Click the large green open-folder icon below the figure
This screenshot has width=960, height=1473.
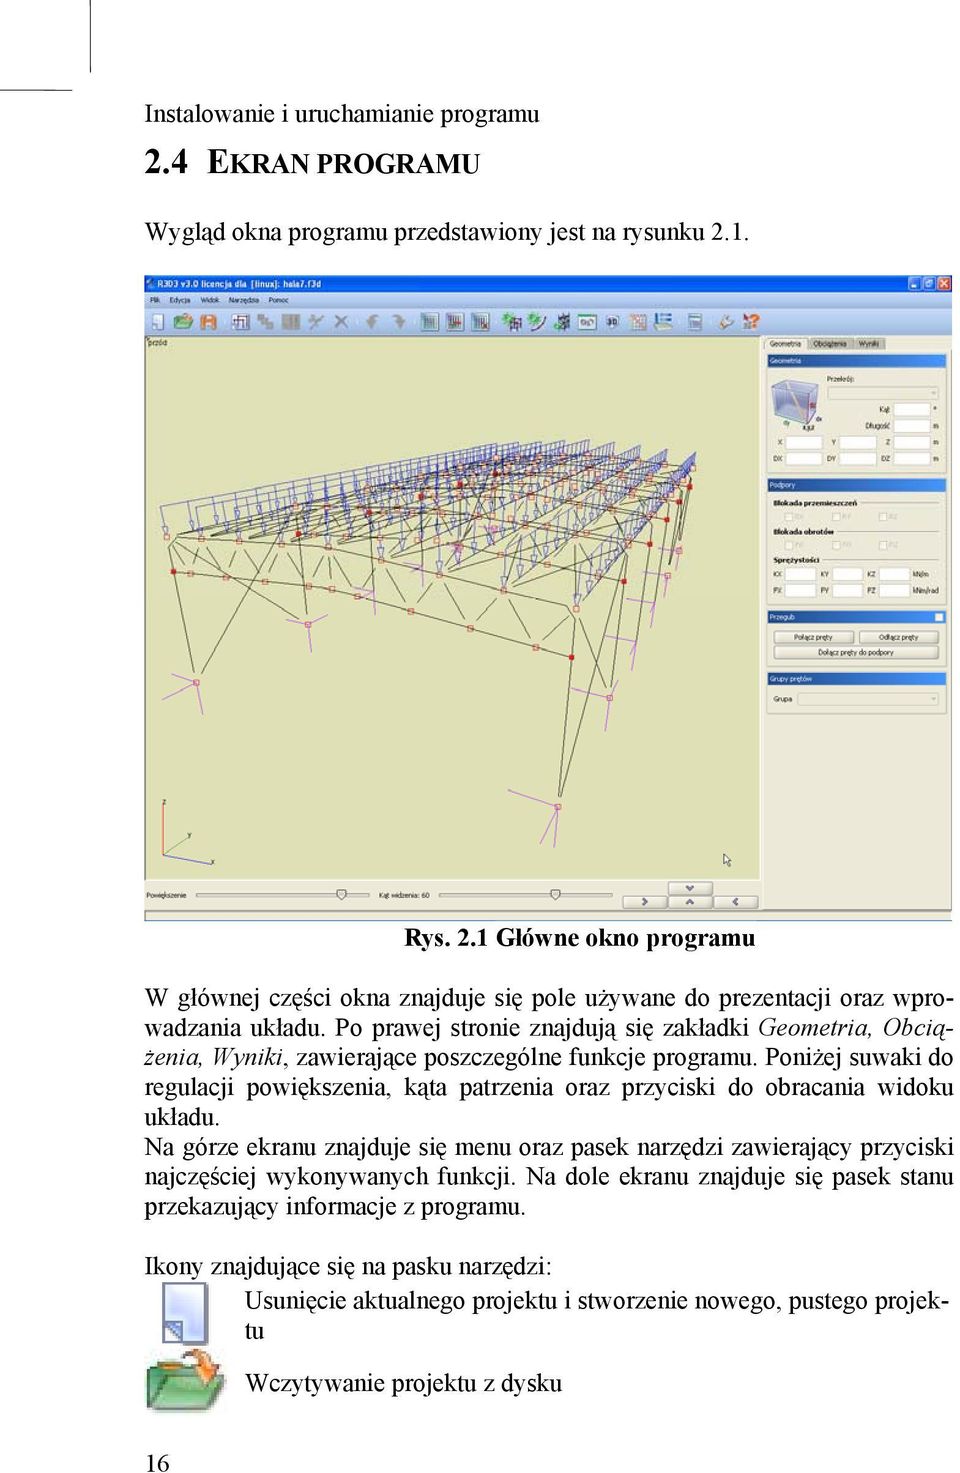(x=186, y=1380)
